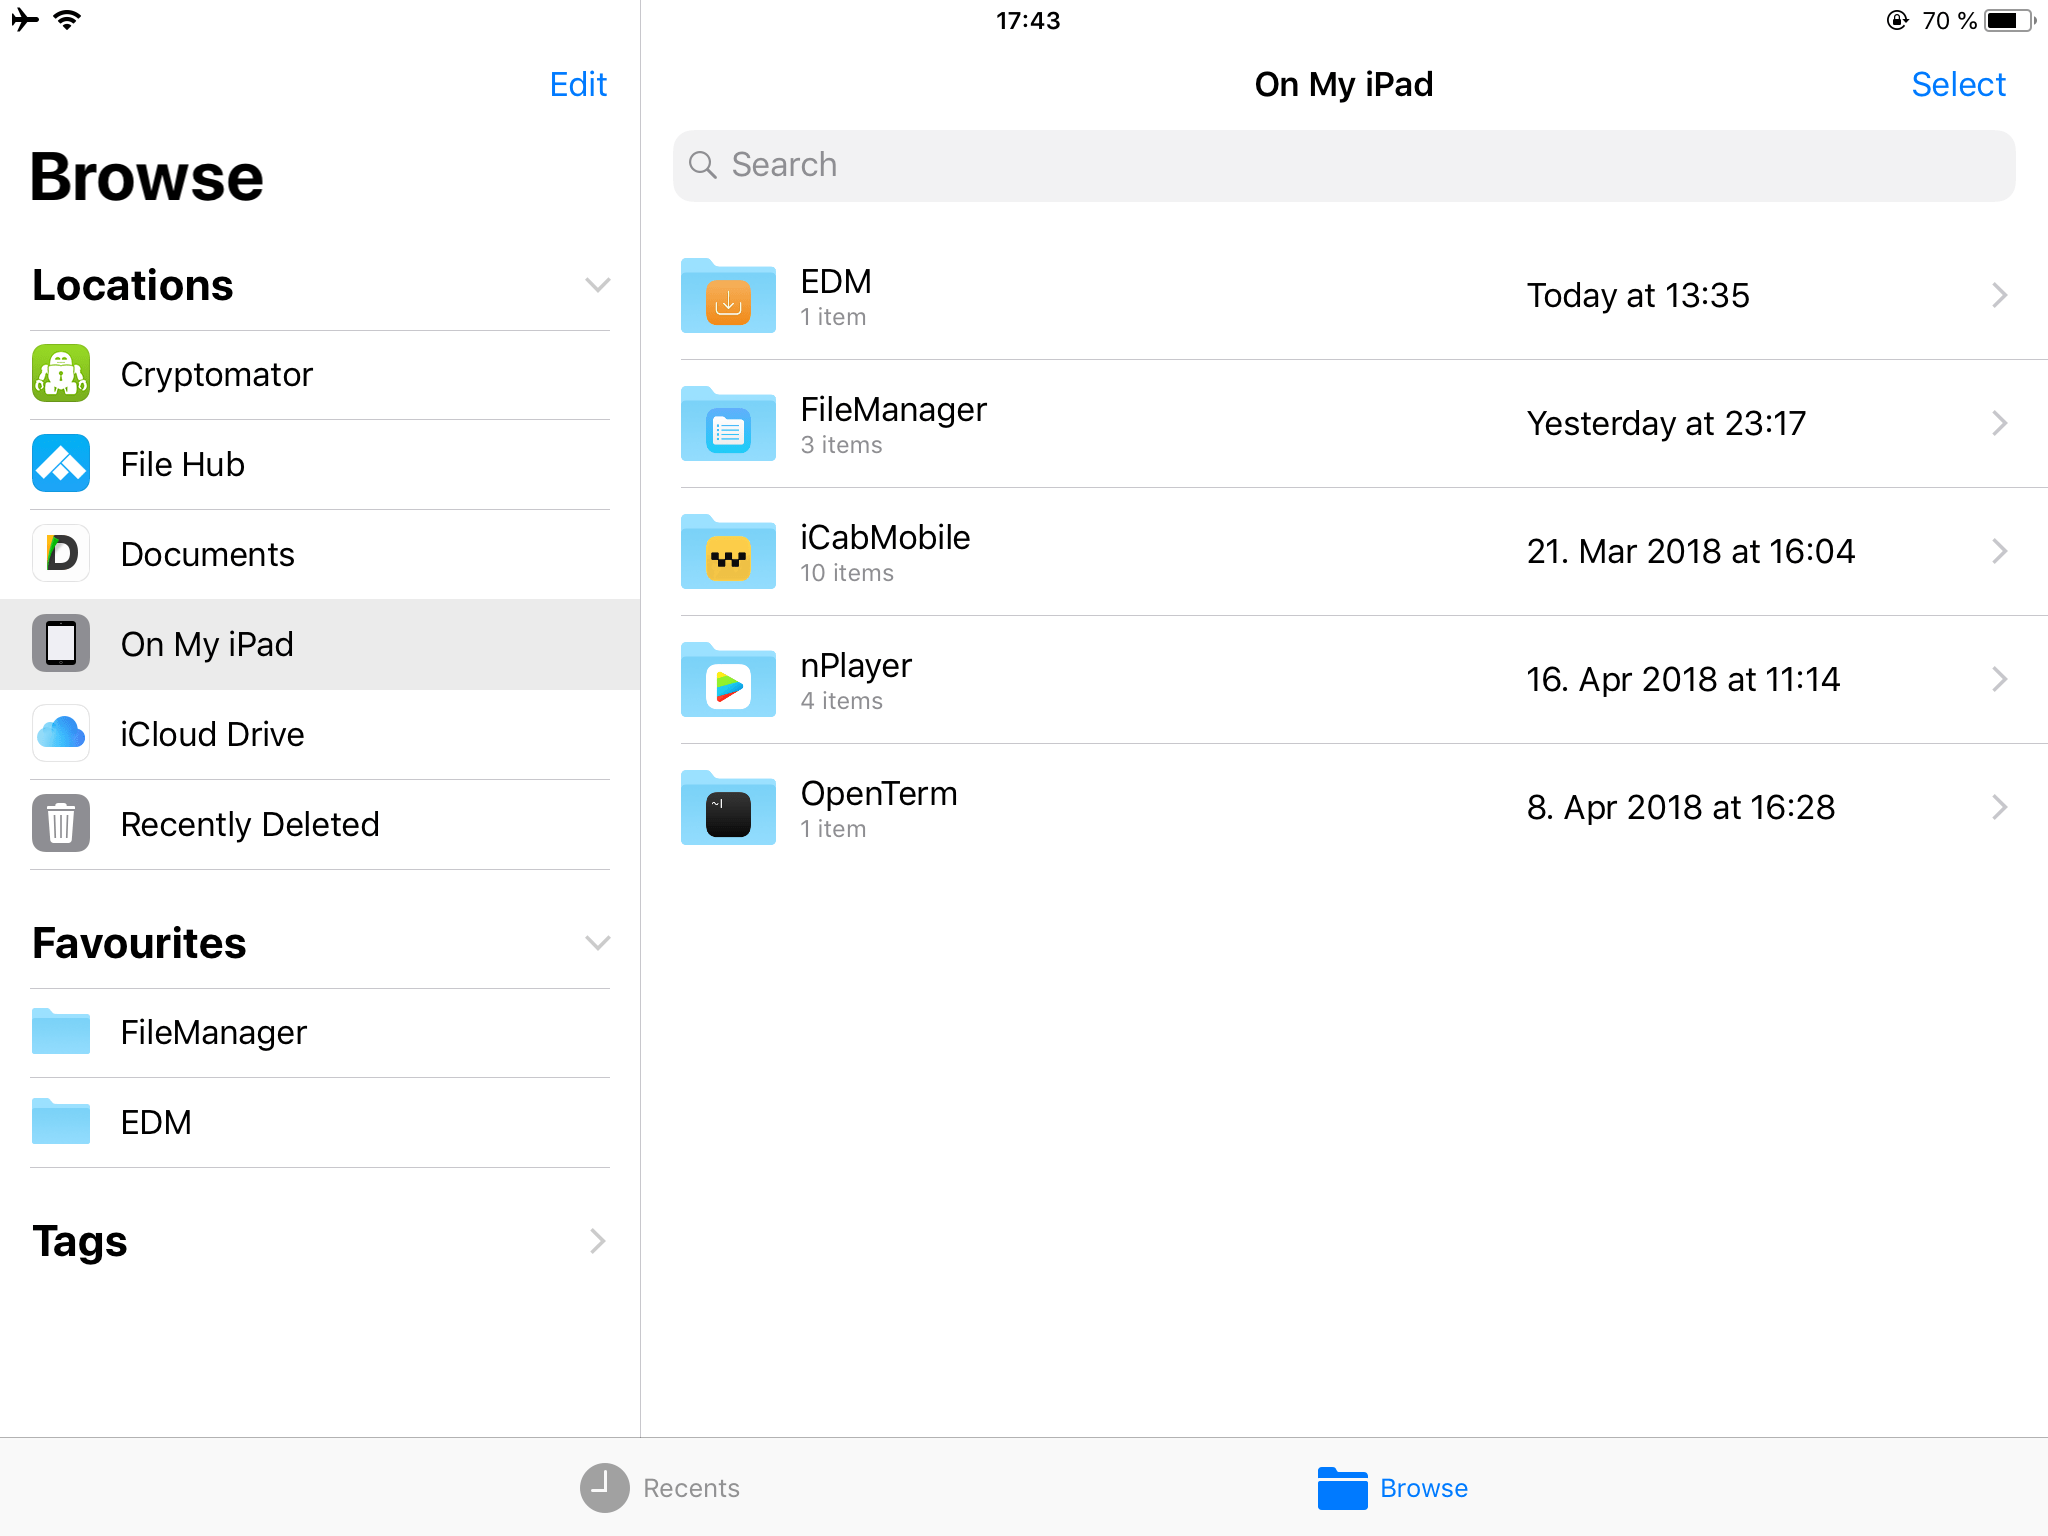
Task: Collapse the Favourites section
Action: pos(597,943)
